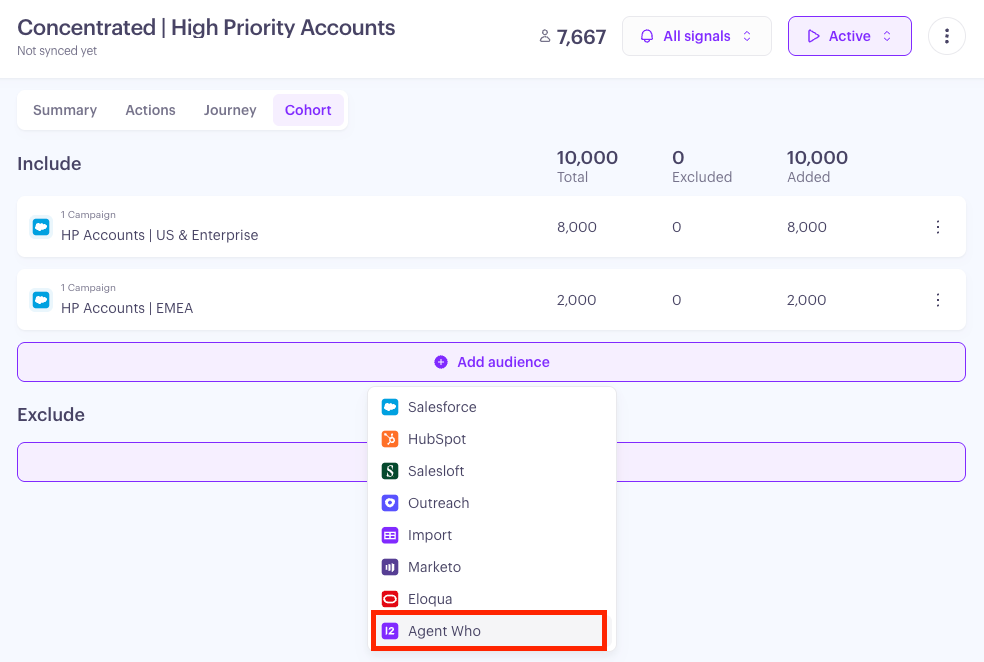Click the Include section heading
Viewport: 984px width, 662px height.
[49, 164]
